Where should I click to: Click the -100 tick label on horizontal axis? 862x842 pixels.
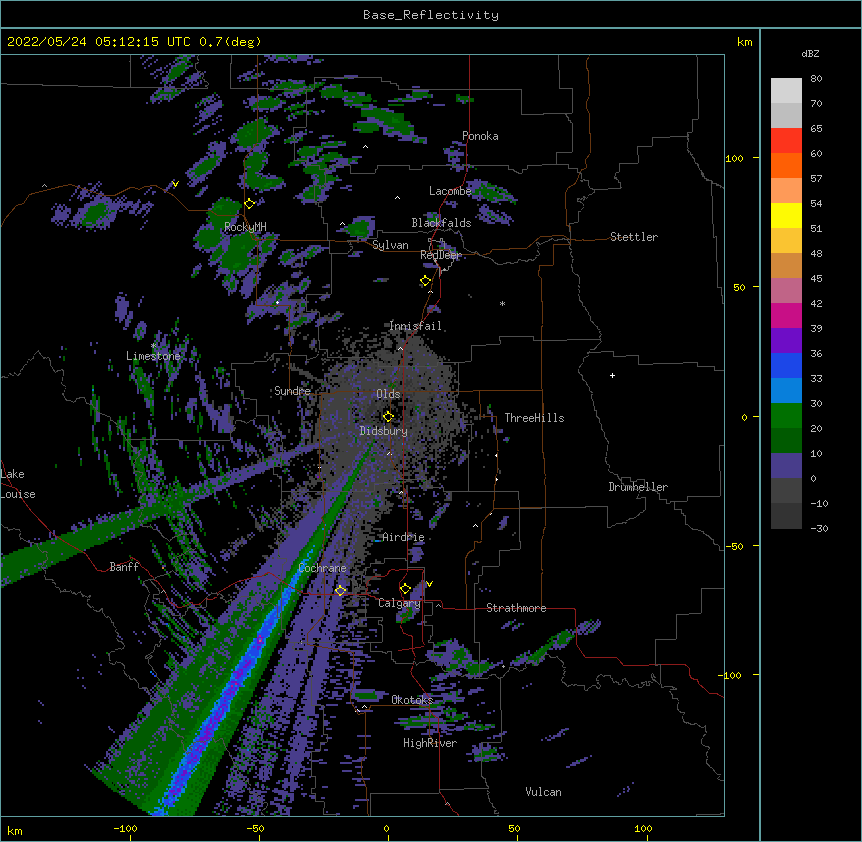pyautogui.click(x=125, y=828)
